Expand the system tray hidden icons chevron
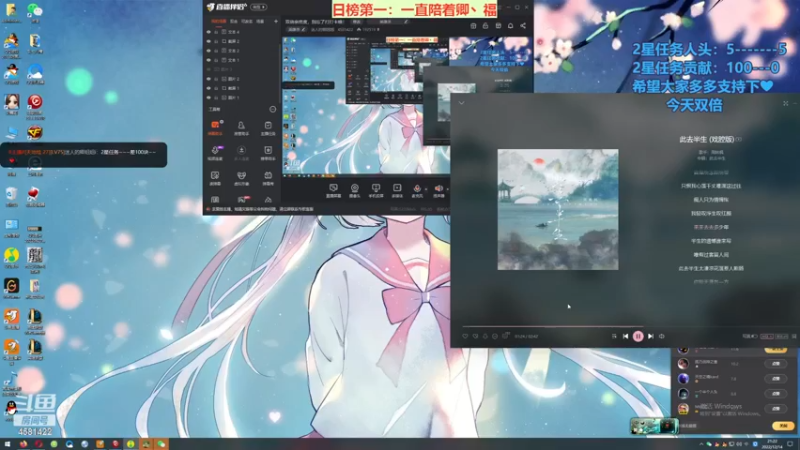The image size is (800, 450). (701, 444)
